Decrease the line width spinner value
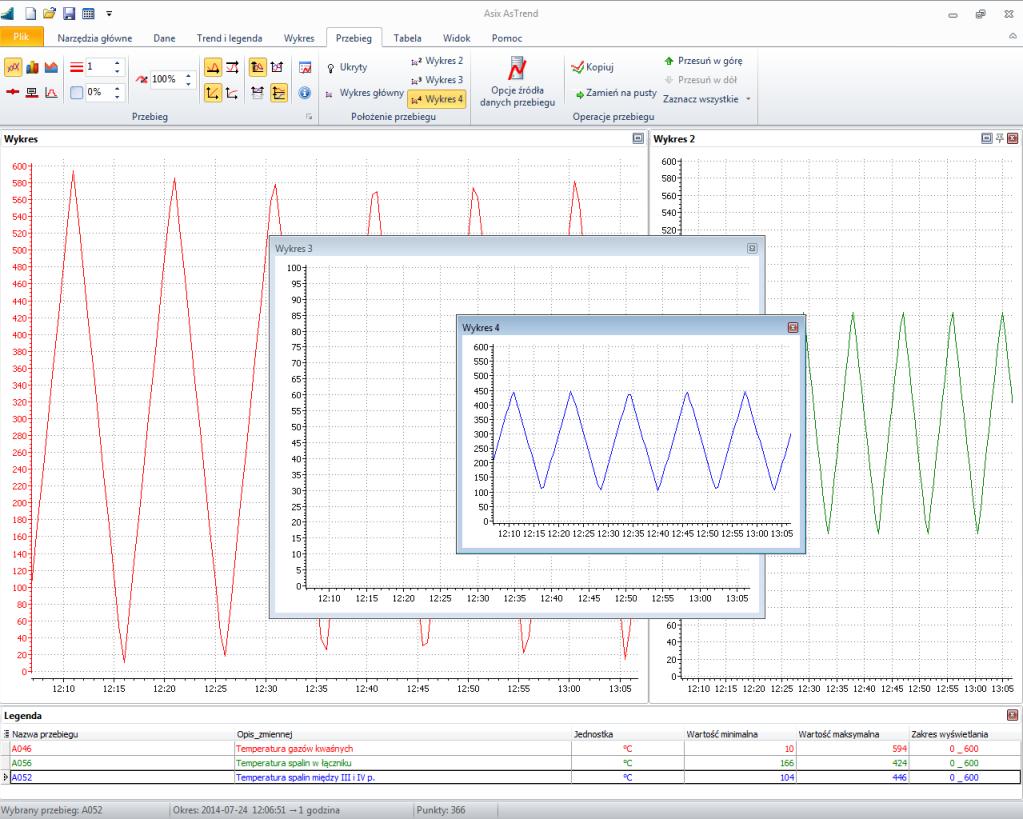The image size is (1023, 819). pos(117,71)
